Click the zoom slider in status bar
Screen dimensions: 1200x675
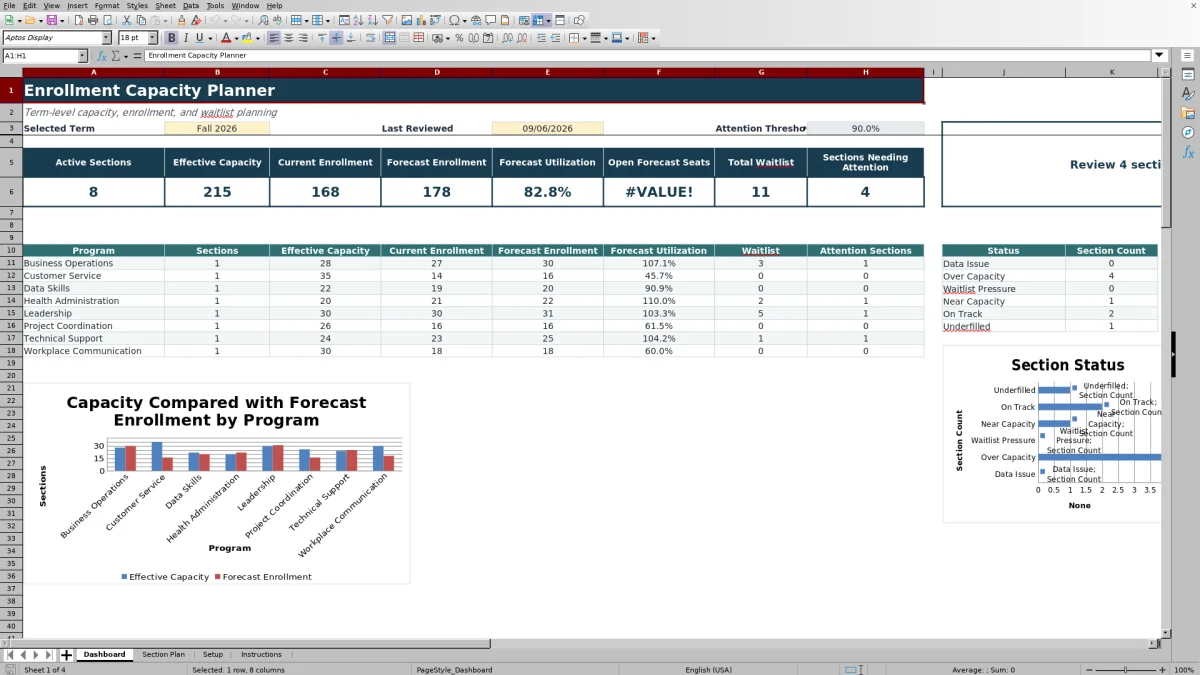click(1126, 669)
